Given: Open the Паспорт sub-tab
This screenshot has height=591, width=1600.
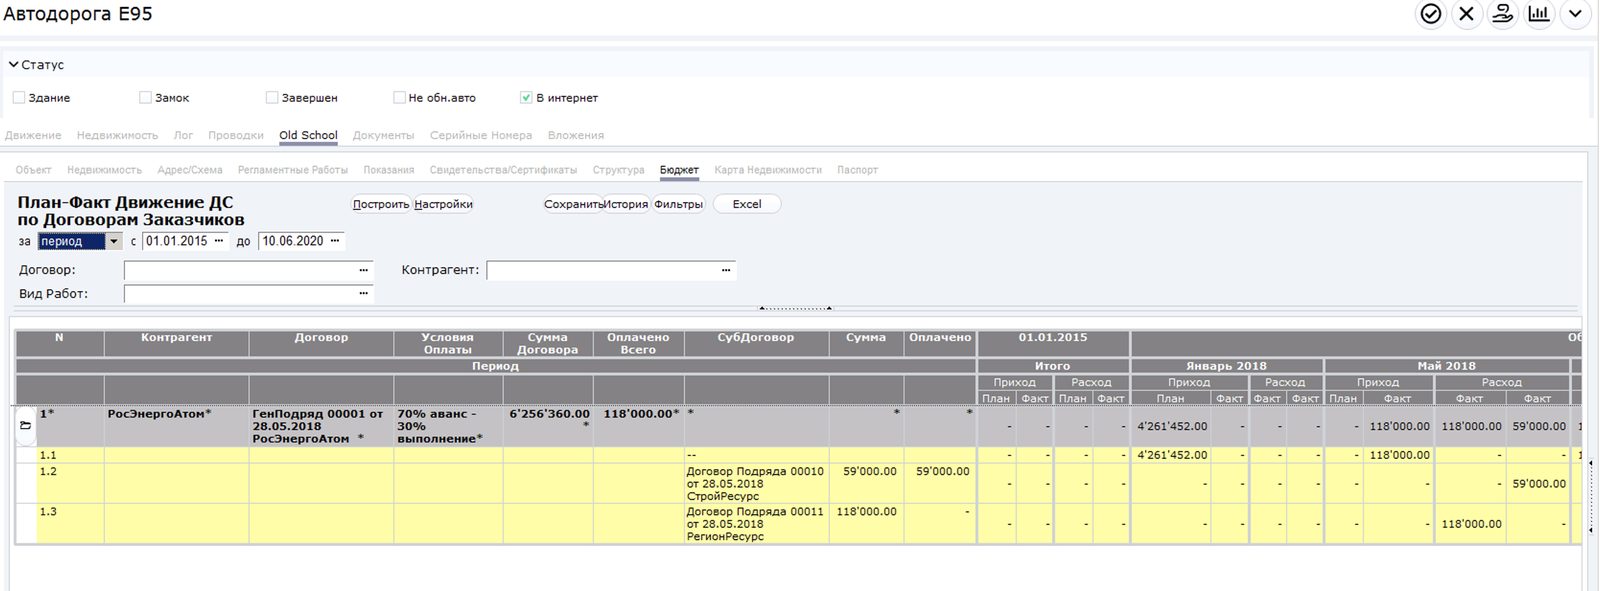Looking at the screenshot, I should pos(857,170).
